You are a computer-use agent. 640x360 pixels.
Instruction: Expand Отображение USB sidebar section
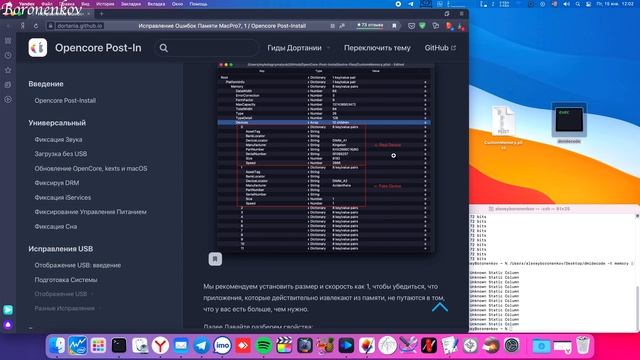[64, 294]
